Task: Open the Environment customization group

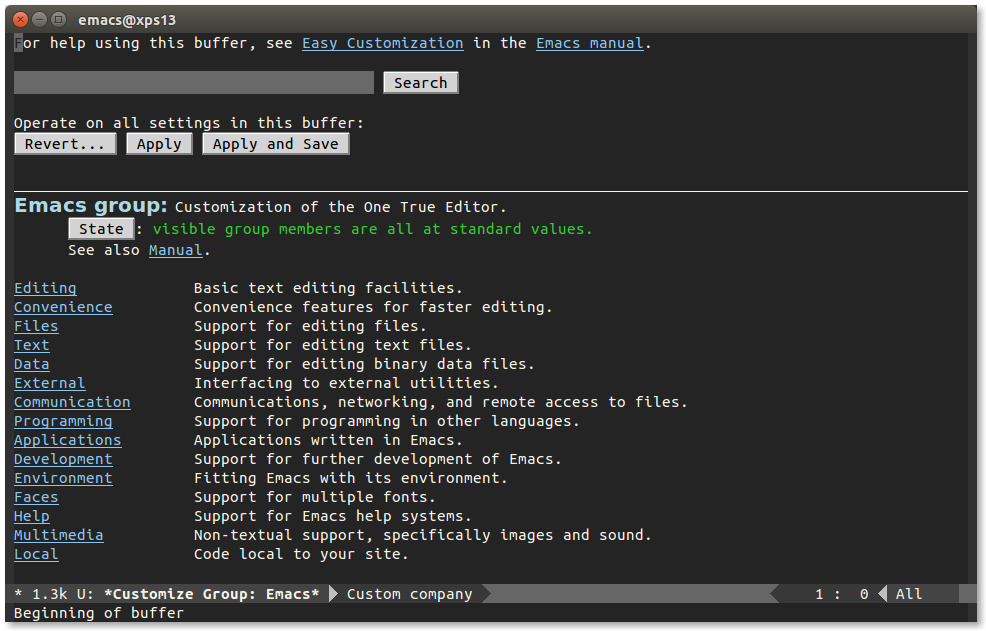Action: [64, 478]
